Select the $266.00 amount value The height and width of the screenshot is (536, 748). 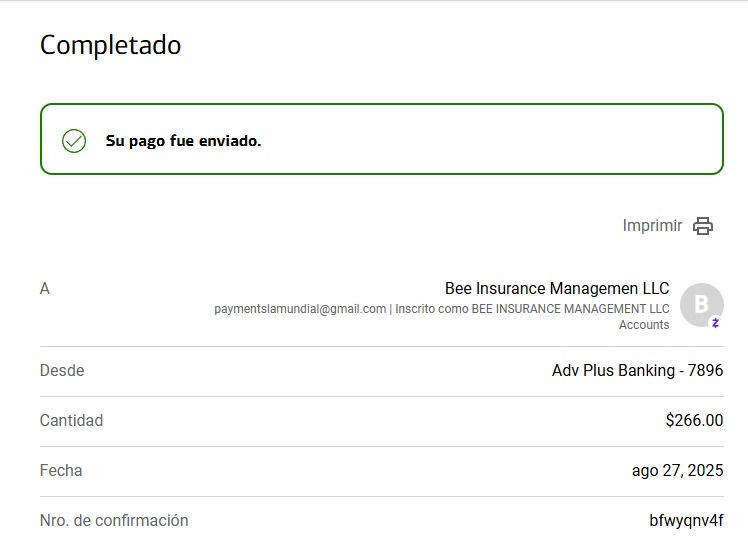(694, 421)
